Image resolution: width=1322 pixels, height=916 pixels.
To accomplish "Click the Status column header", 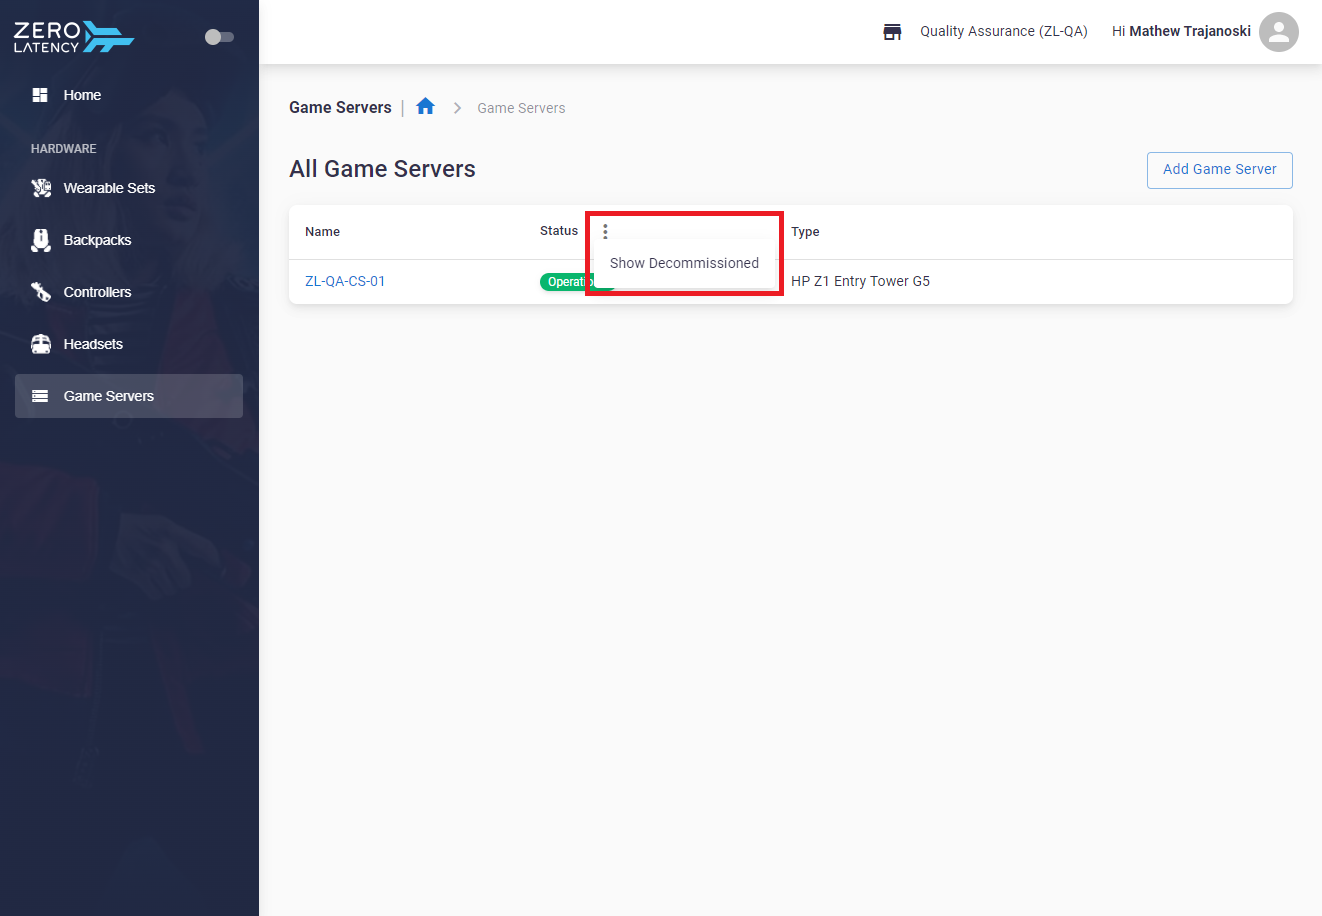I will [559, 231].
